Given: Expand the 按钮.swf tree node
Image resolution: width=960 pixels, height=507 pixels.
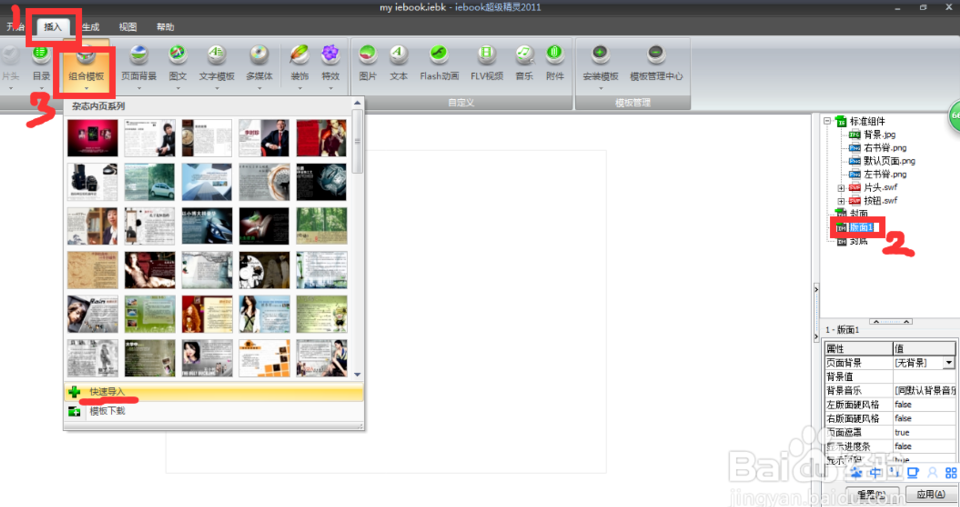Looking at the screenshot, I should click(x=841, y=201).
